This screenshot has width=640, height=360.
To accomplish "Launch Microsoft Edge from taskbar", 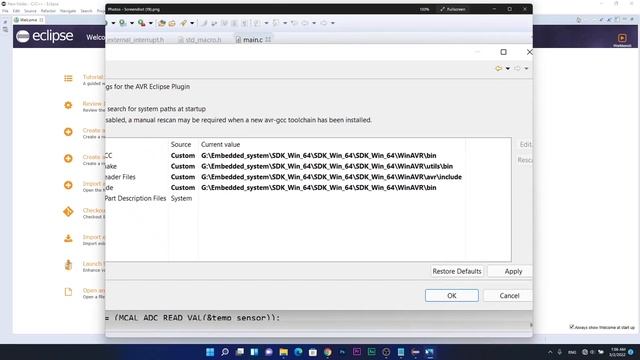I will (x=298, y=352).
